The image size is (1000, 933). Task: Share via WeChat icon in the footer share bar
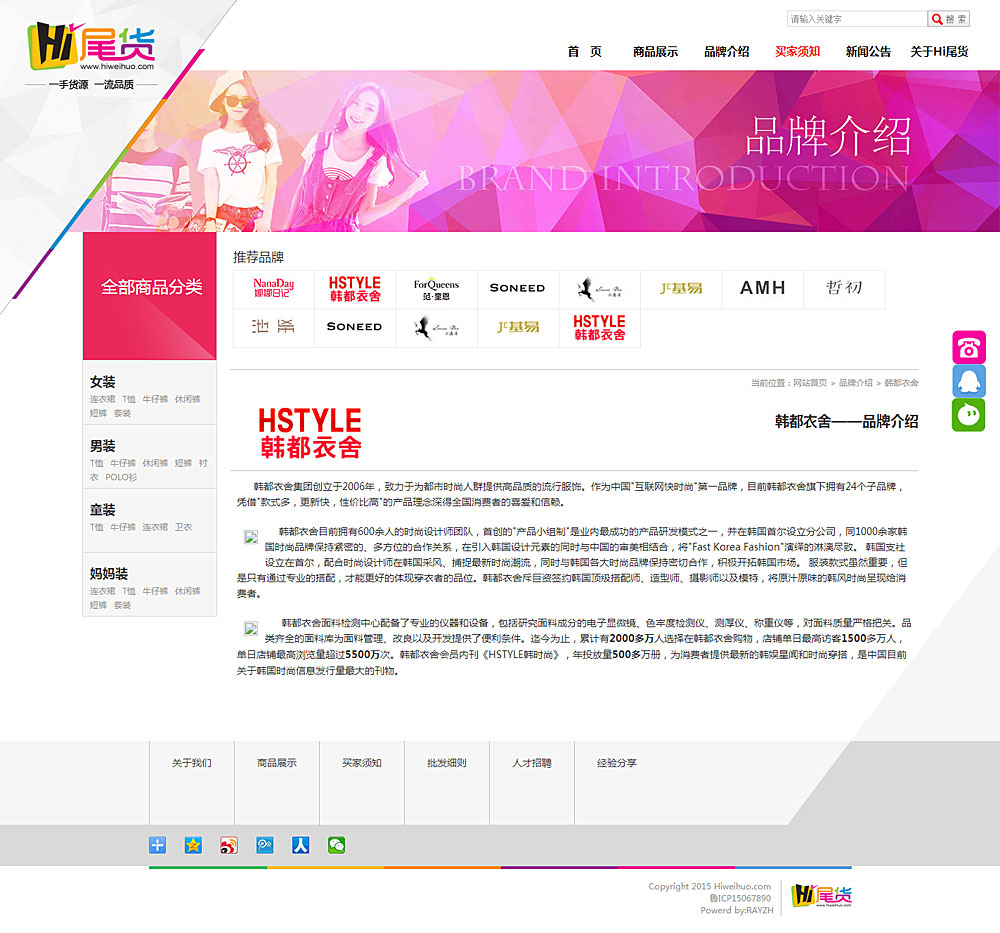[336, 845]
